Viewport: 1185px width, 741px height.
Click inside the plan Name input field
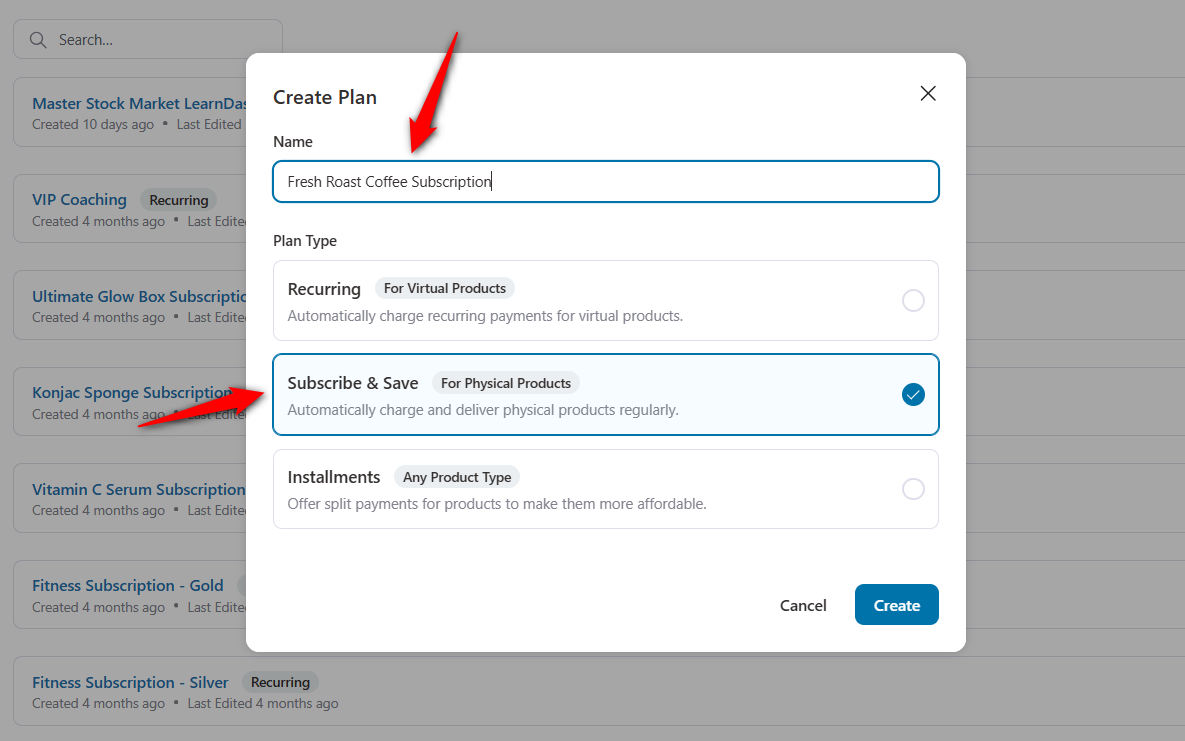coord(605,181)
